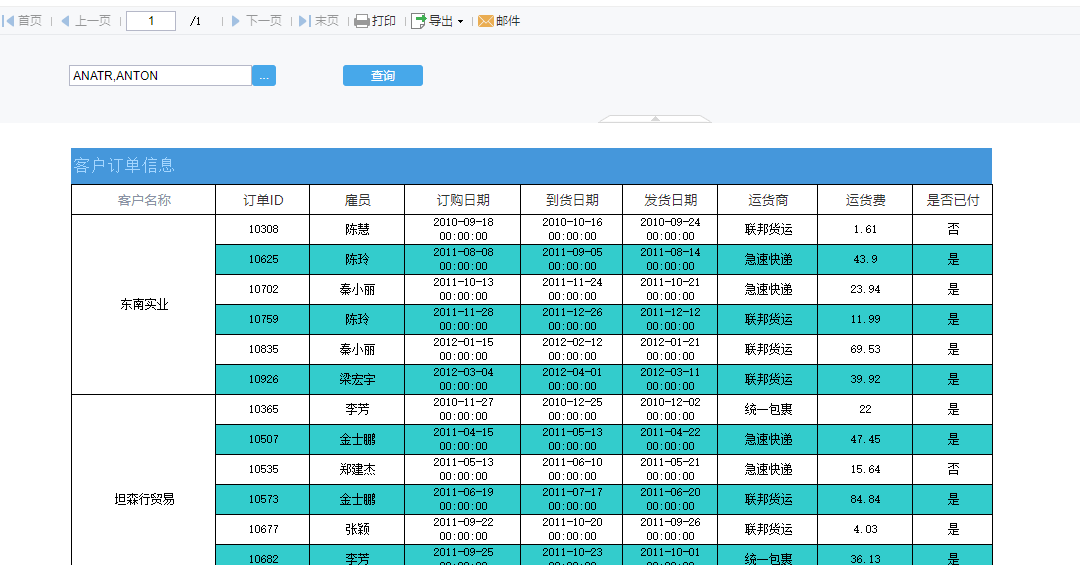Click order ID 10507
This screenshot has width=1080, height=565.
pyautogui.click(x=263, y=440)
